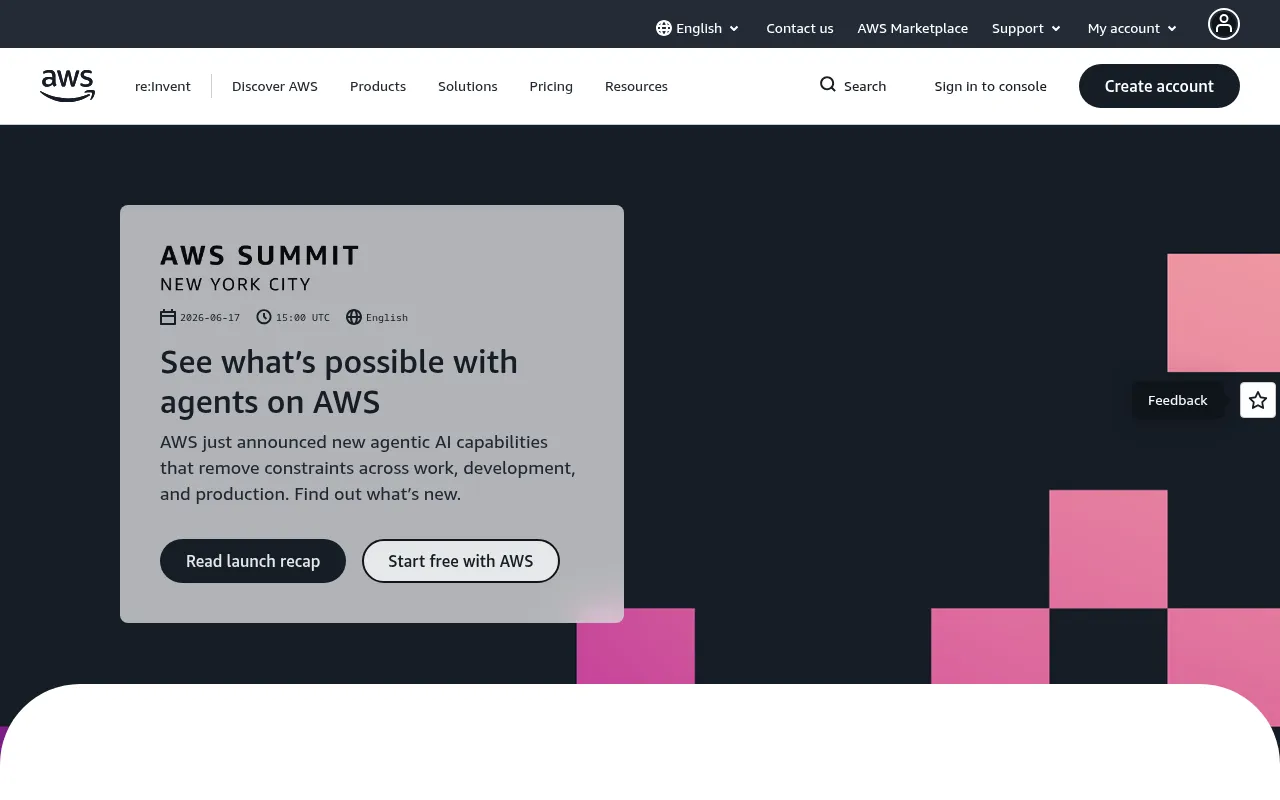Click the Contact us link

click(x=800, y=28)
